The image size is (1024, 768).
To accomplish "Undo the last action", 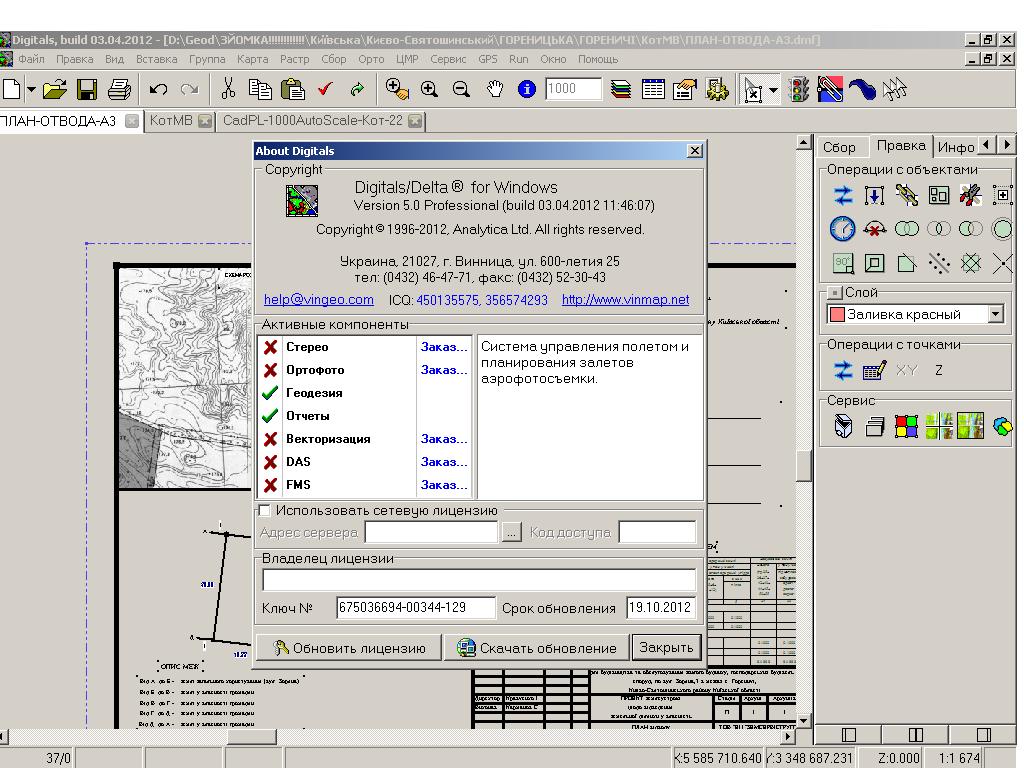I will pos(158,89).
